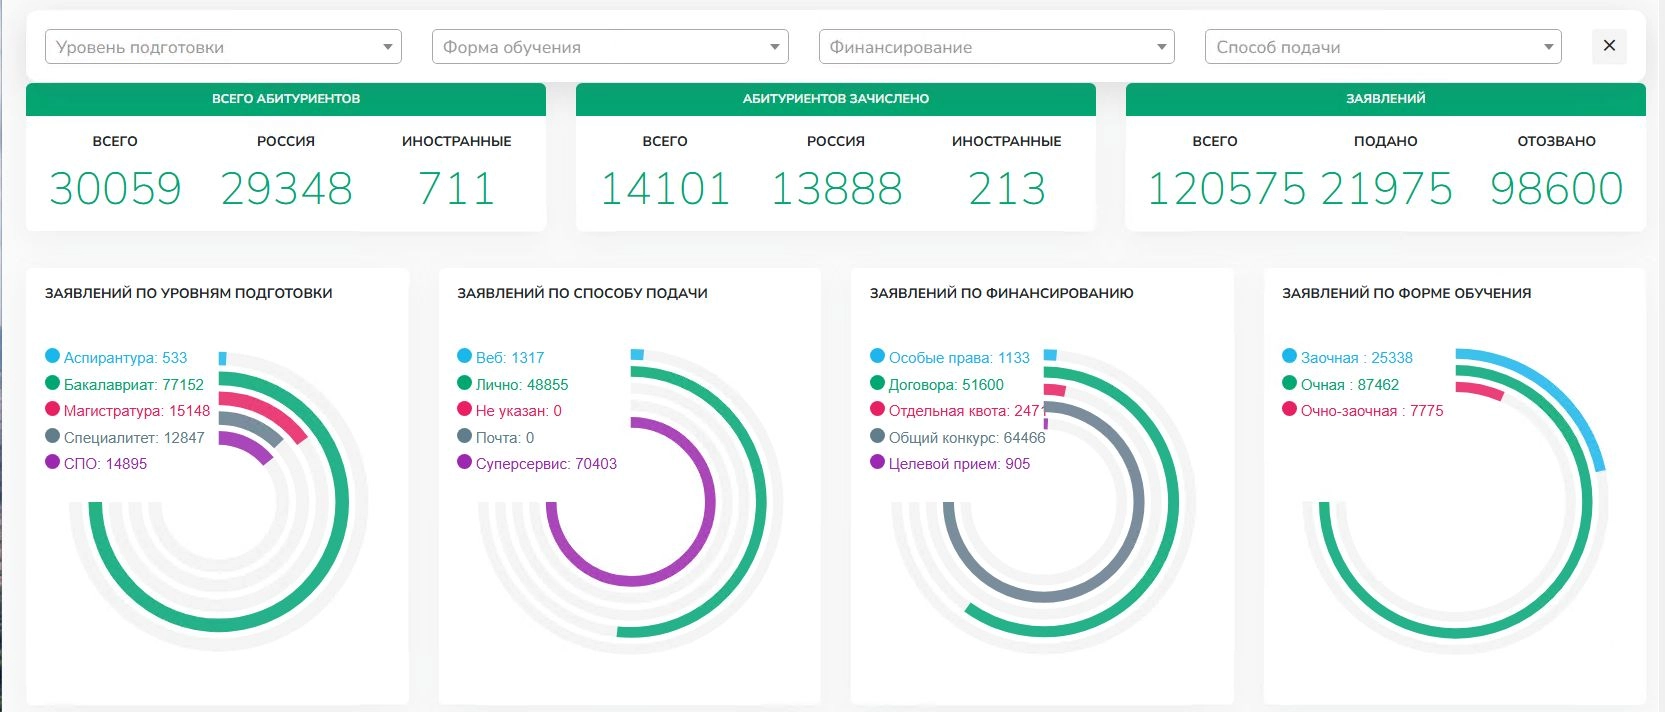Viewport: 1665px width, 712px height.
Task: Select the Договора: 51600 legend label
Action: pos(946,384)
